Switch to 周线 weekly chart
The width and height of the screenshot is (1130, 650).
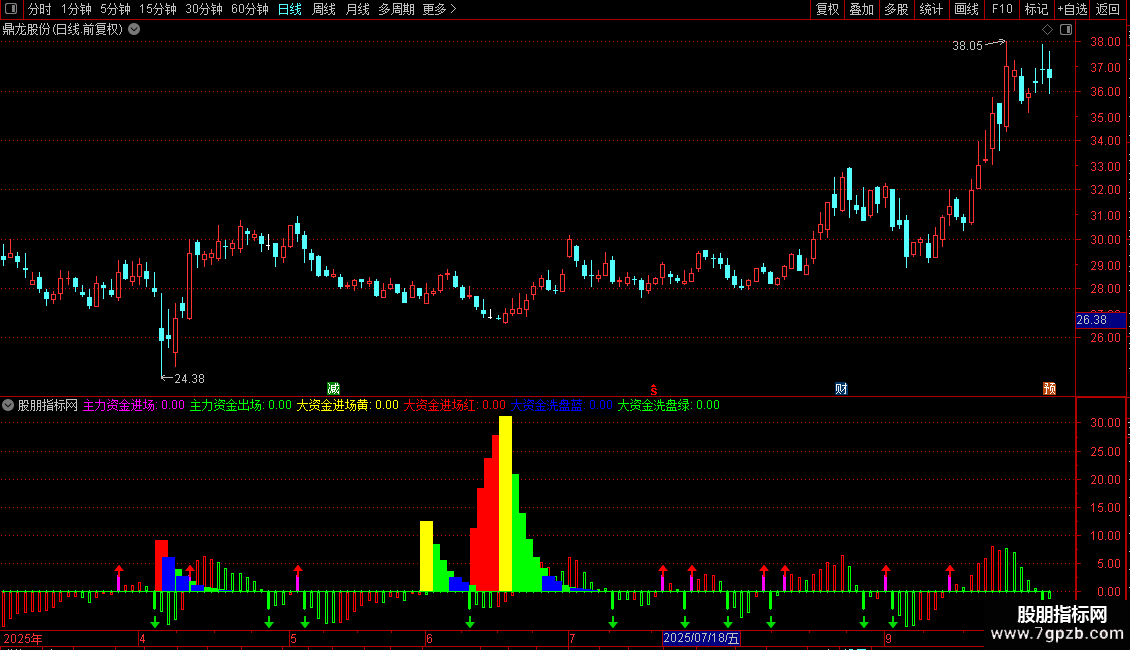coord(324,9)
